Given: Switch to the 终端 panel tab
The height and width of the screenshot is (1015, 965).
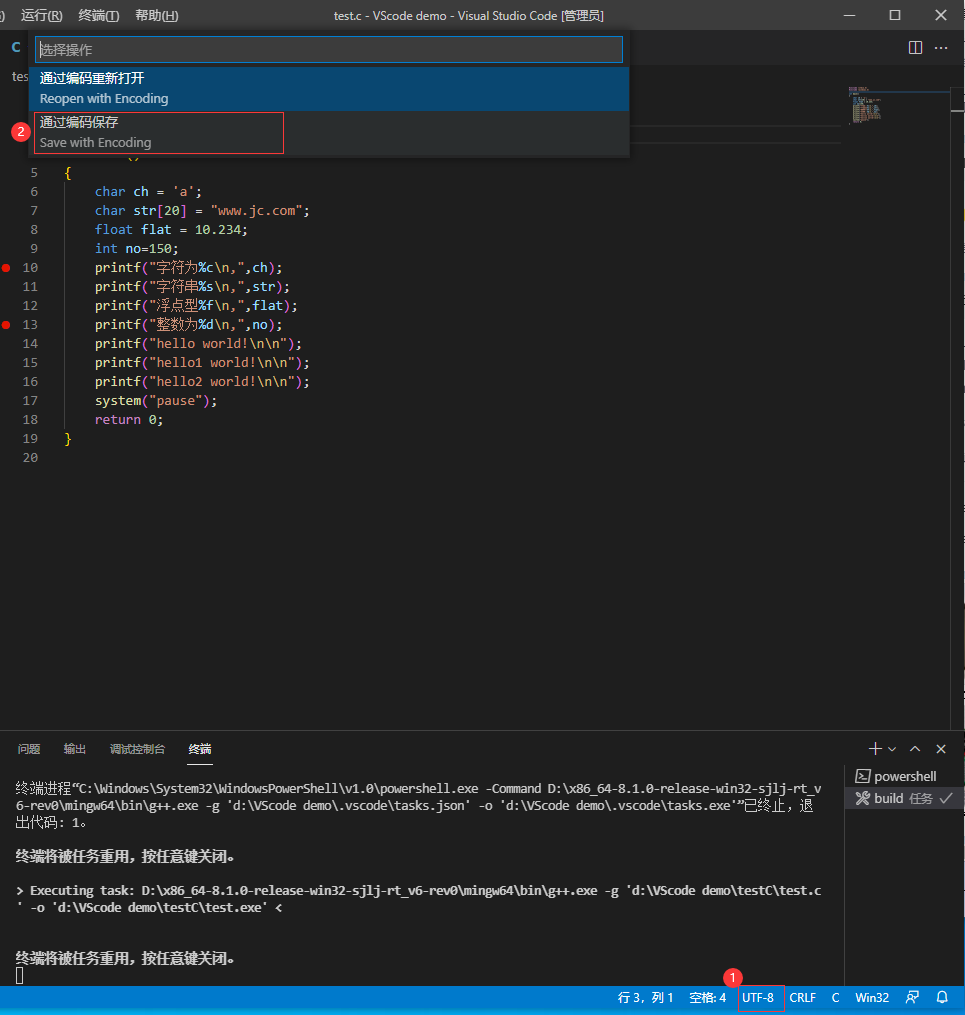Looking at the screenshot, I should click(x=200, y=749).
